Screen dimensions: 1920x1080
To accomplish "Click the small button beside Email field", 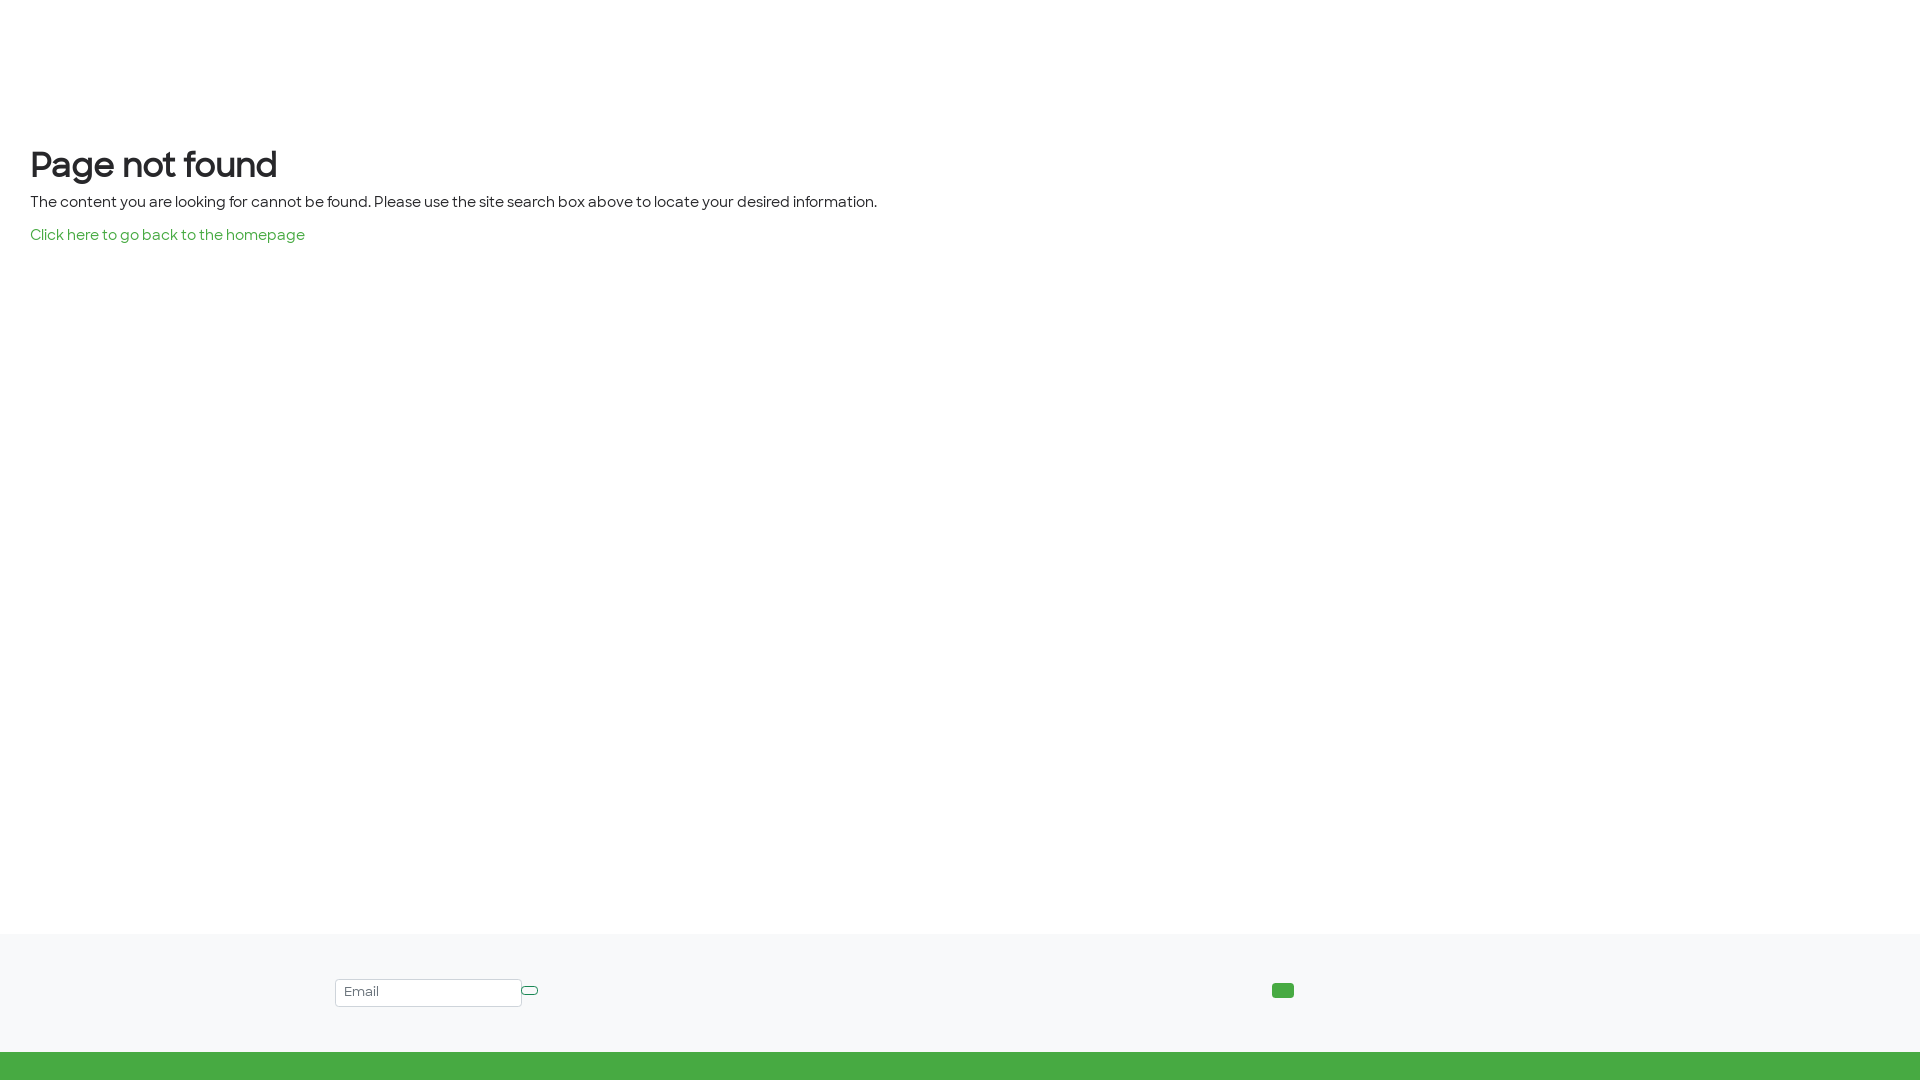I will [530, 991].
